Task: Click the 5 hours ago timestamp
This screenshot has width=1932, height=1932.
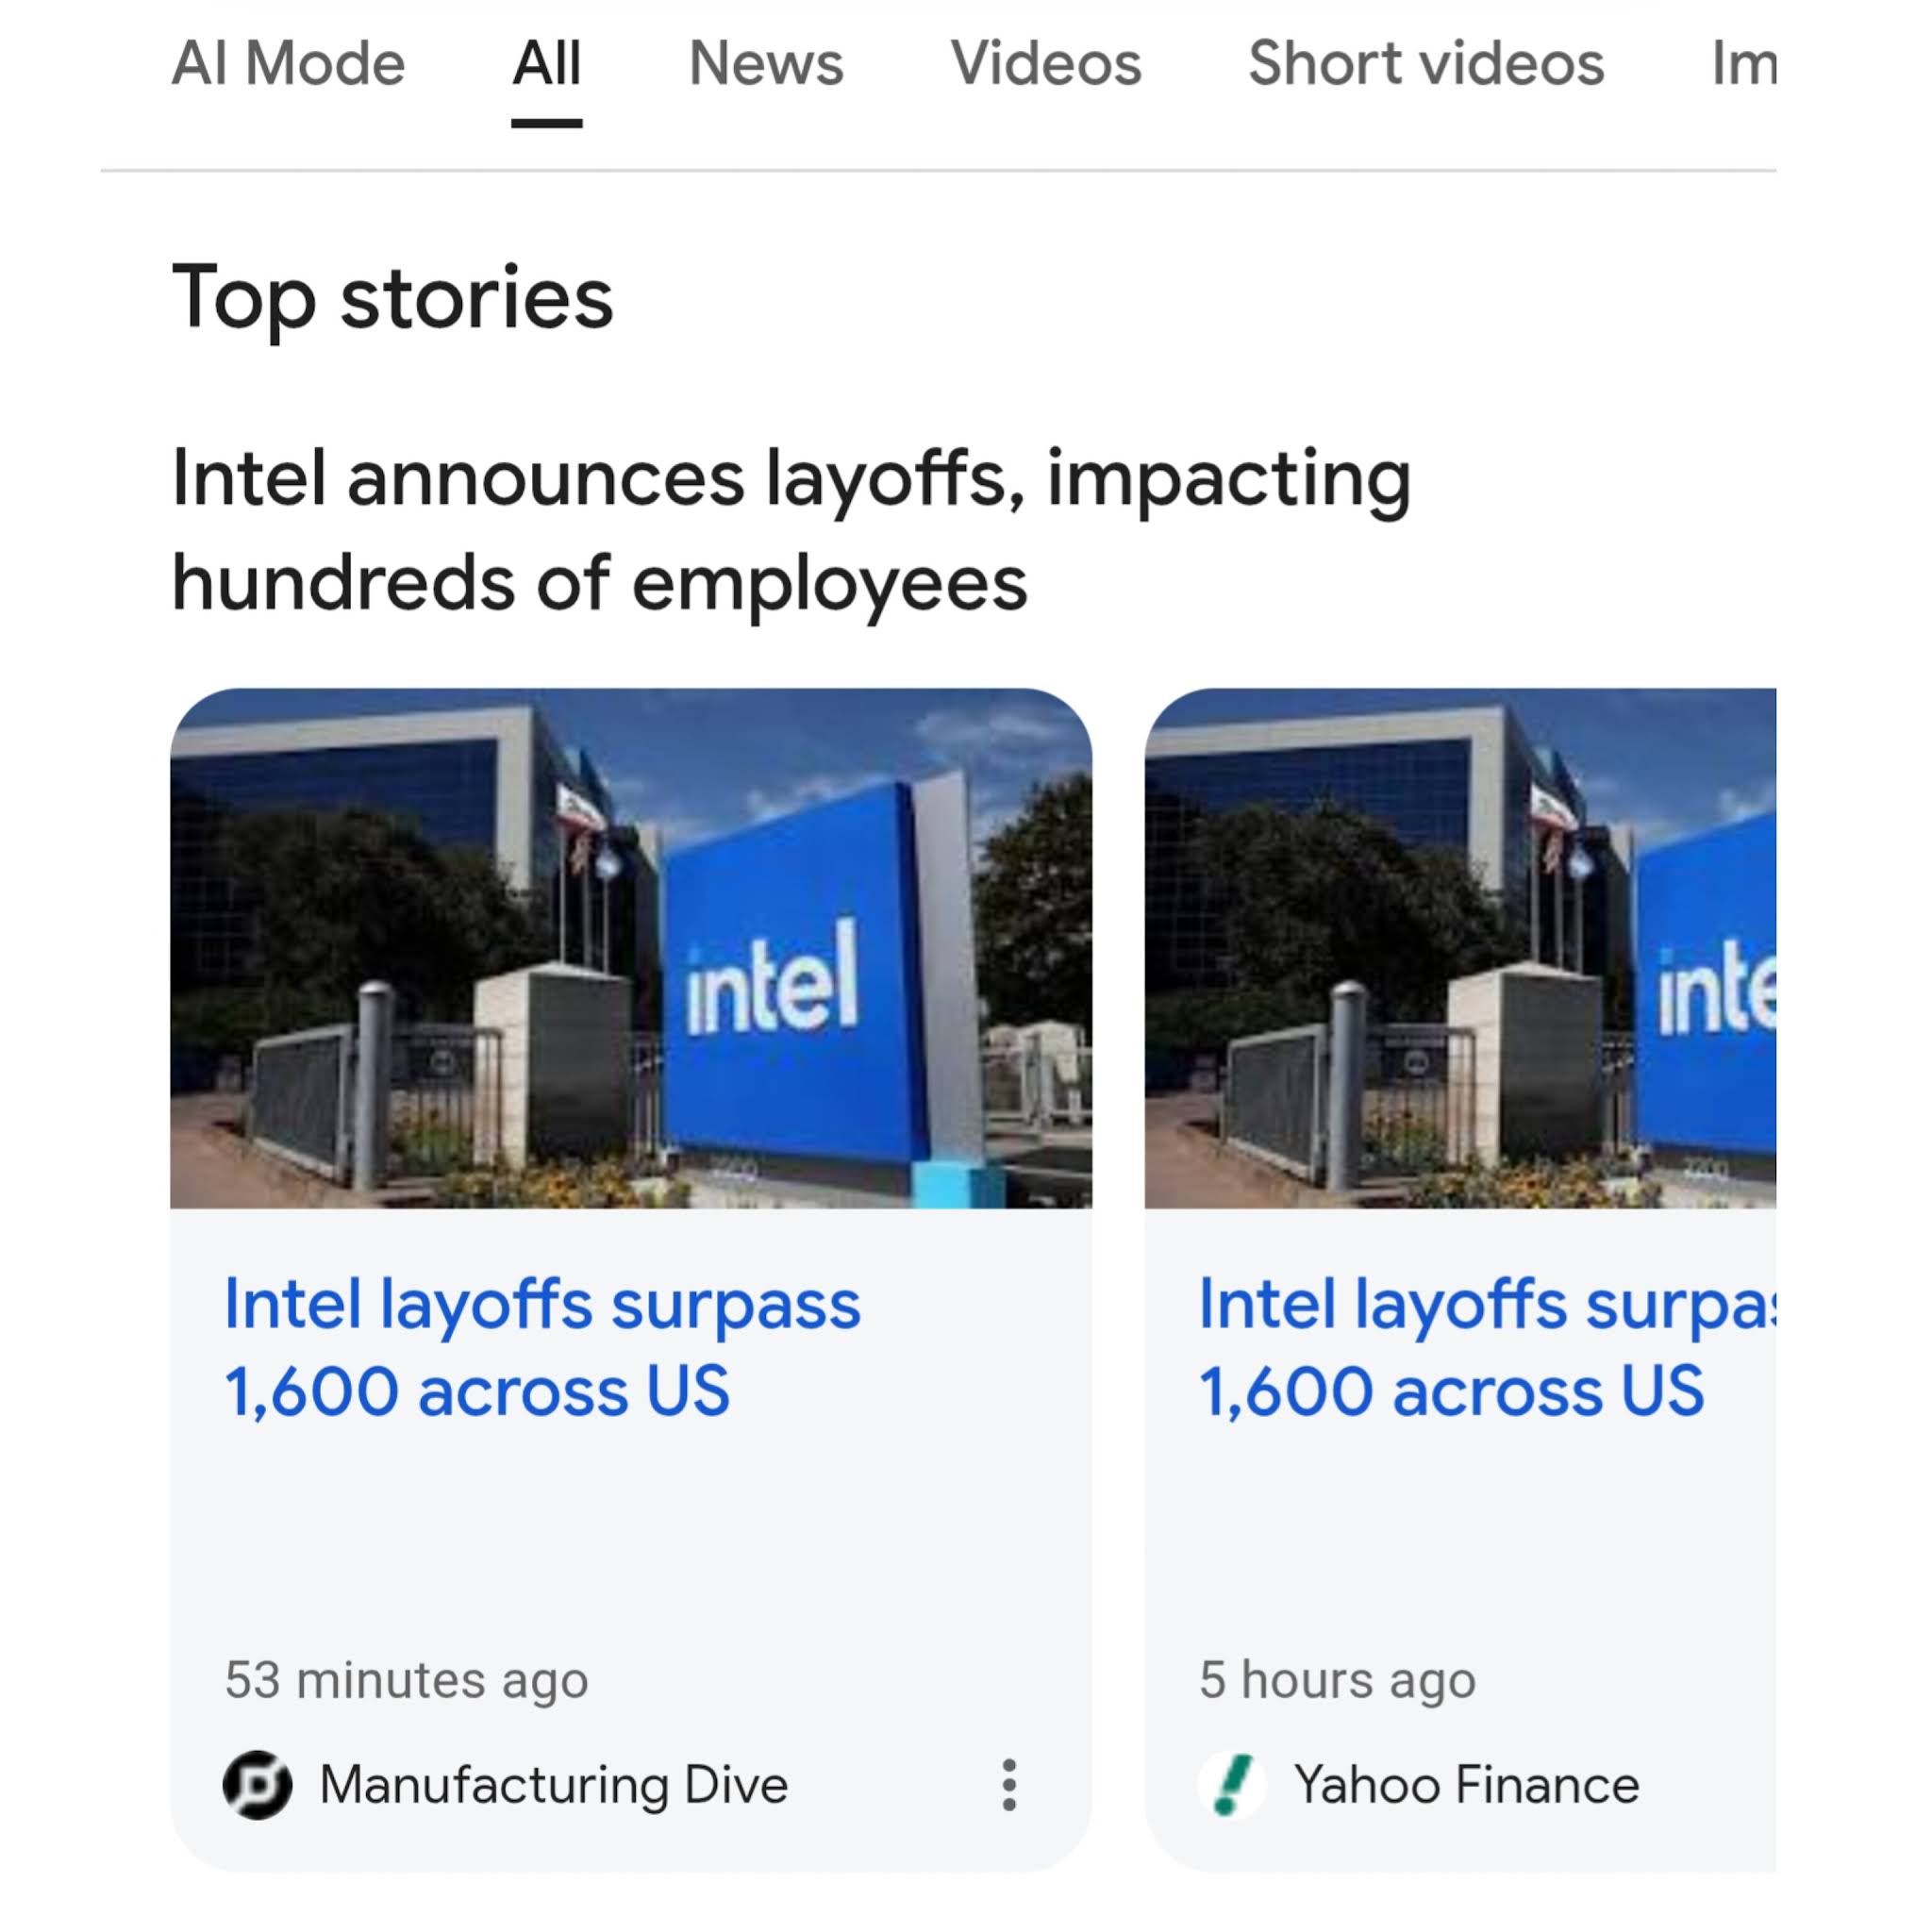Action: 1337,1679
